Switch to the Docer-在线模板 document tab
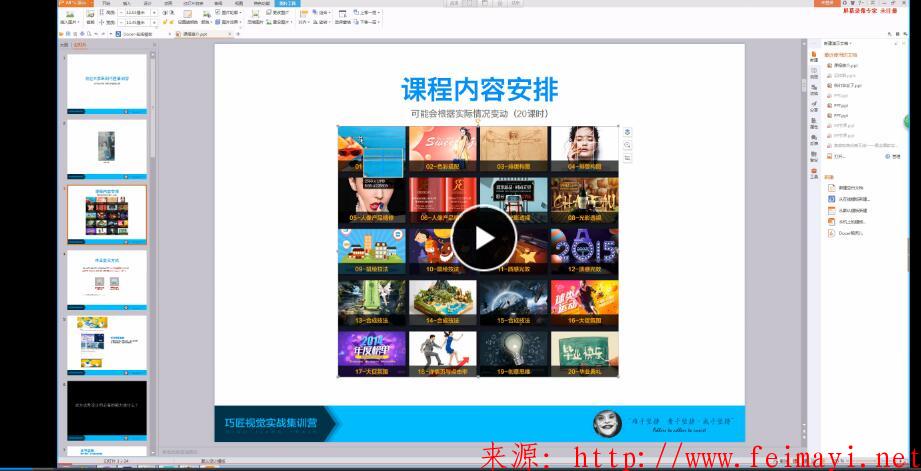921x471 pixels. (144, 33)
